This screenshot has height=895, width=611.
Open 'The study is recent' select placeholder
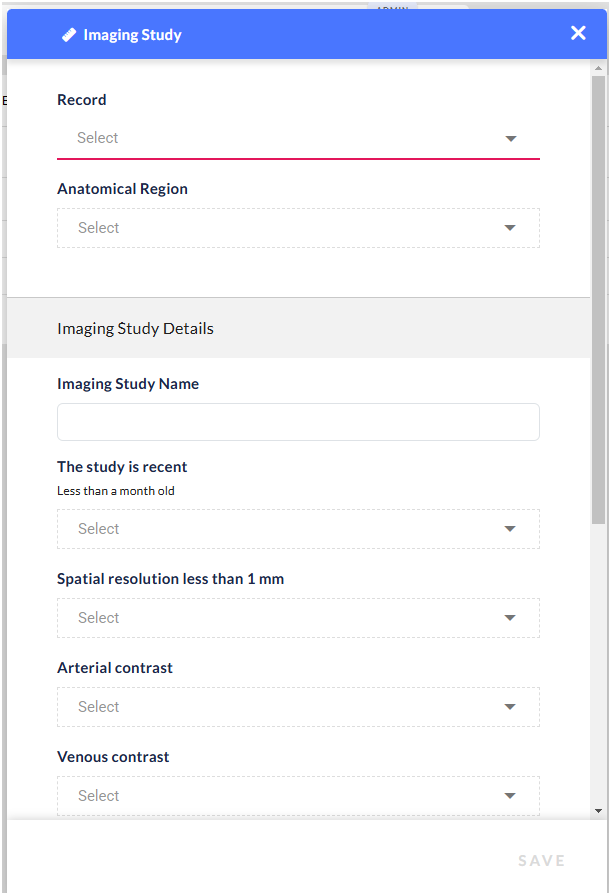(99, 529)
